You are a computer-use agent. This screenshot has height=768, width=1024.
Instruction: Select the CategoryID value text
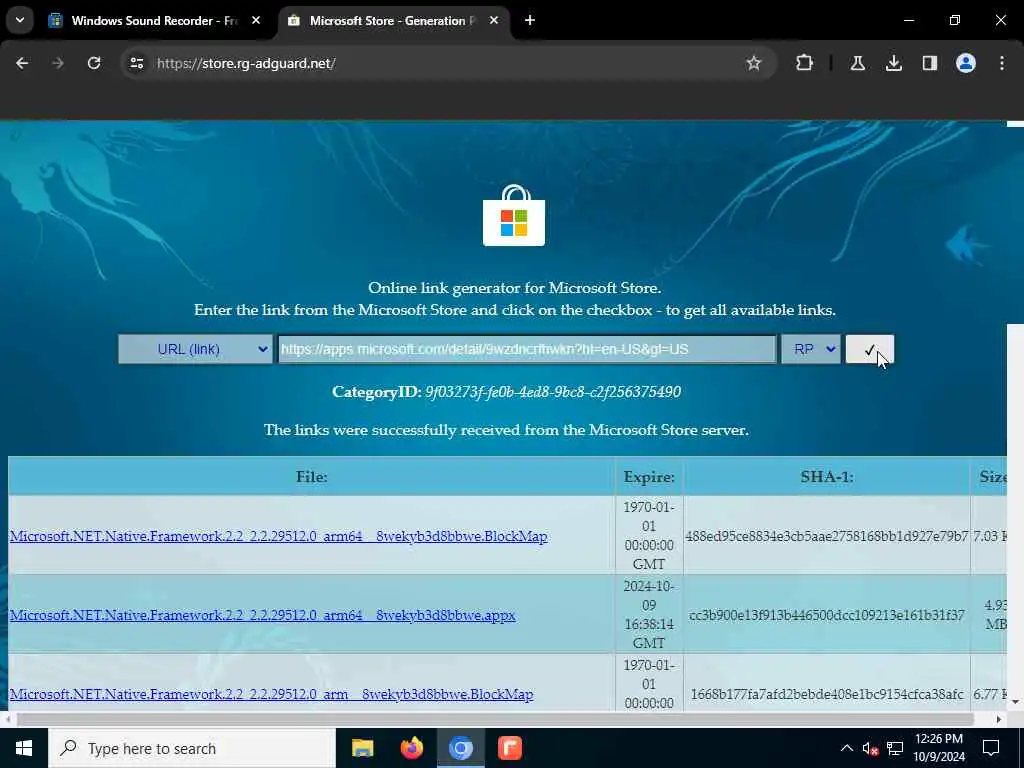point(553,392)
